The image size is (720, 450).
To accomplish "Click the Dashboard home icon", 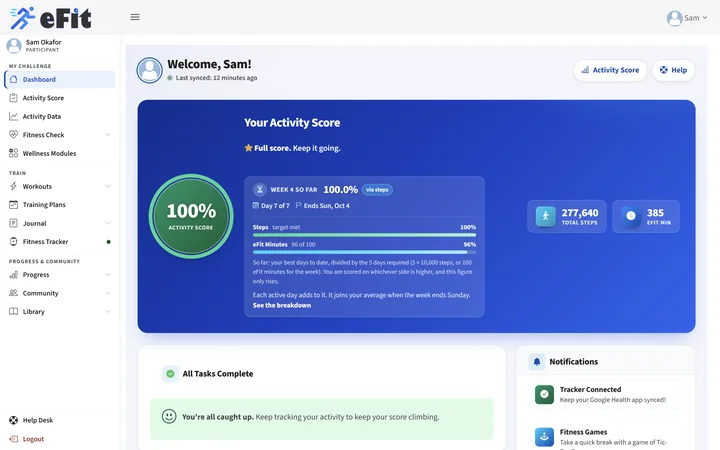I will coord(14,79).
